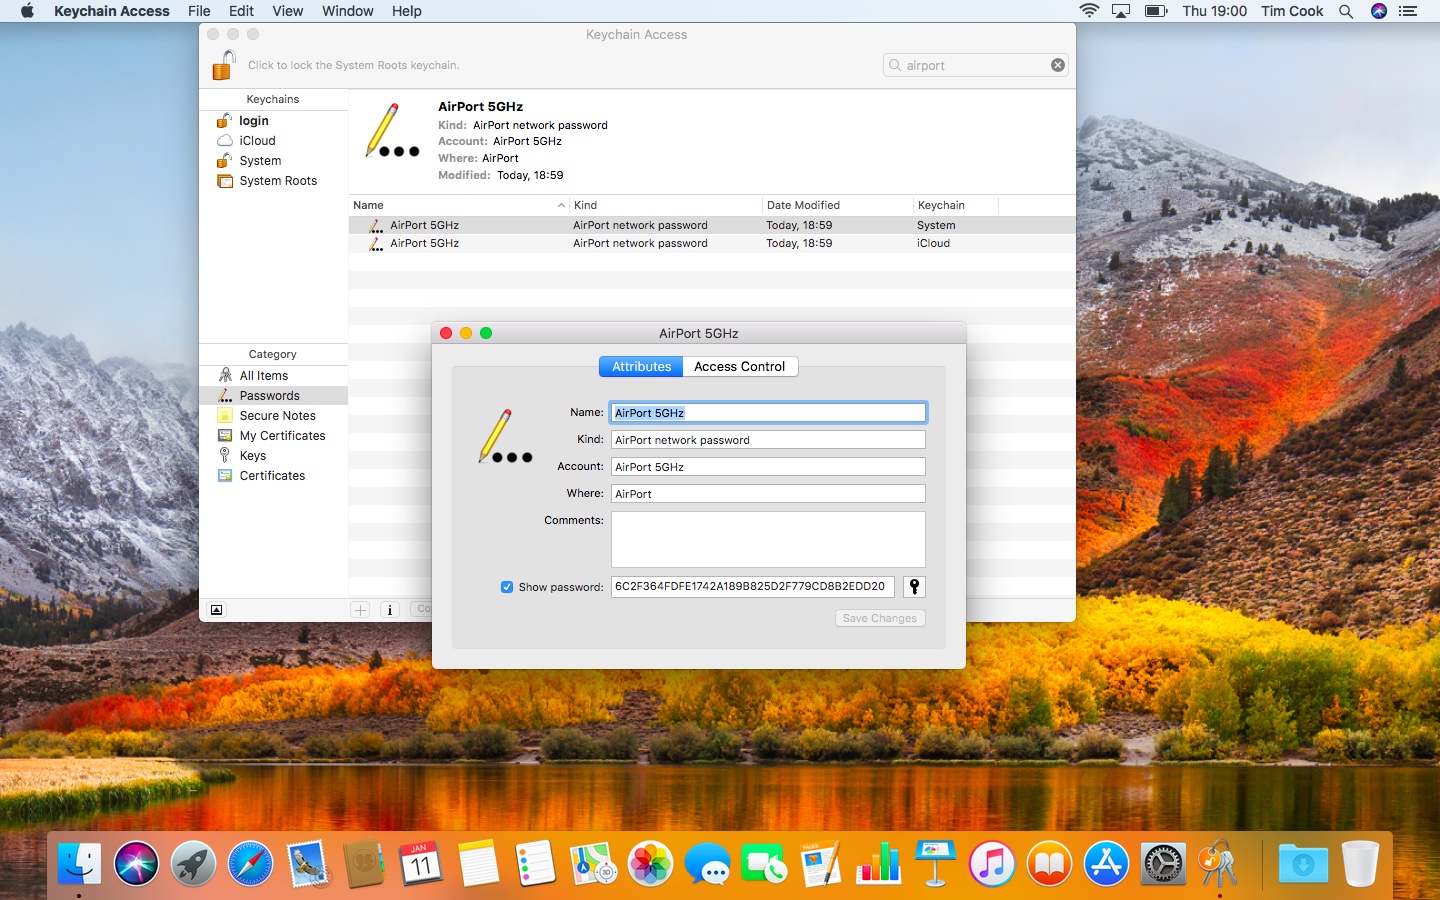Viewport: 1440px width, 900px height.
Task: Click the Siri icon in menu bar
Action: tap(1379, 11)
